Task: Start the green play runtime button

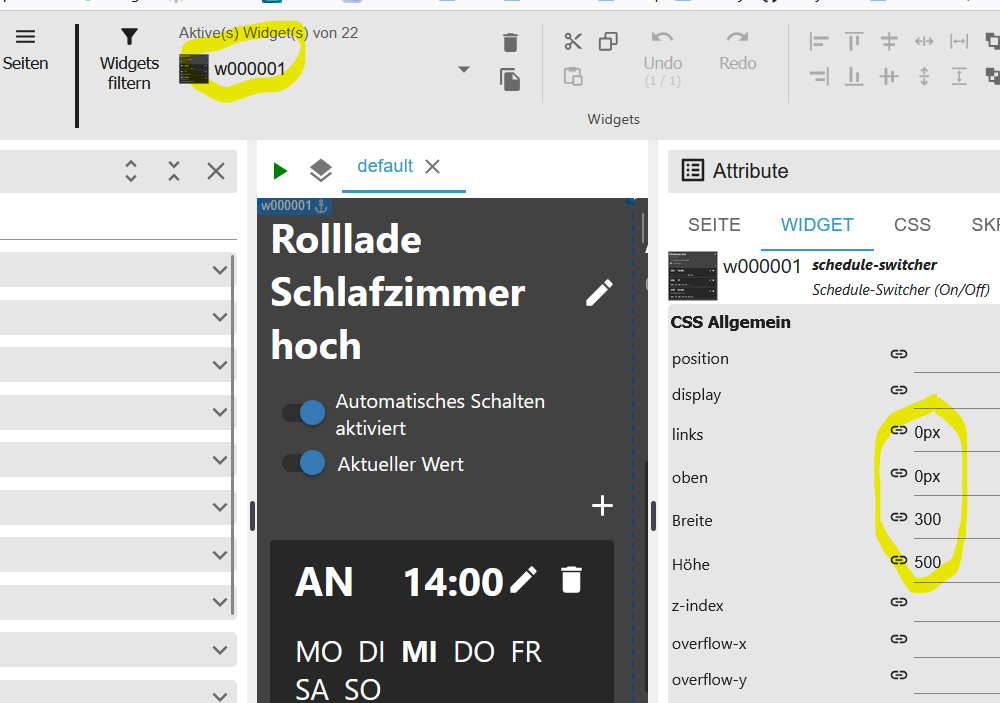Action: tap(280, 170)
